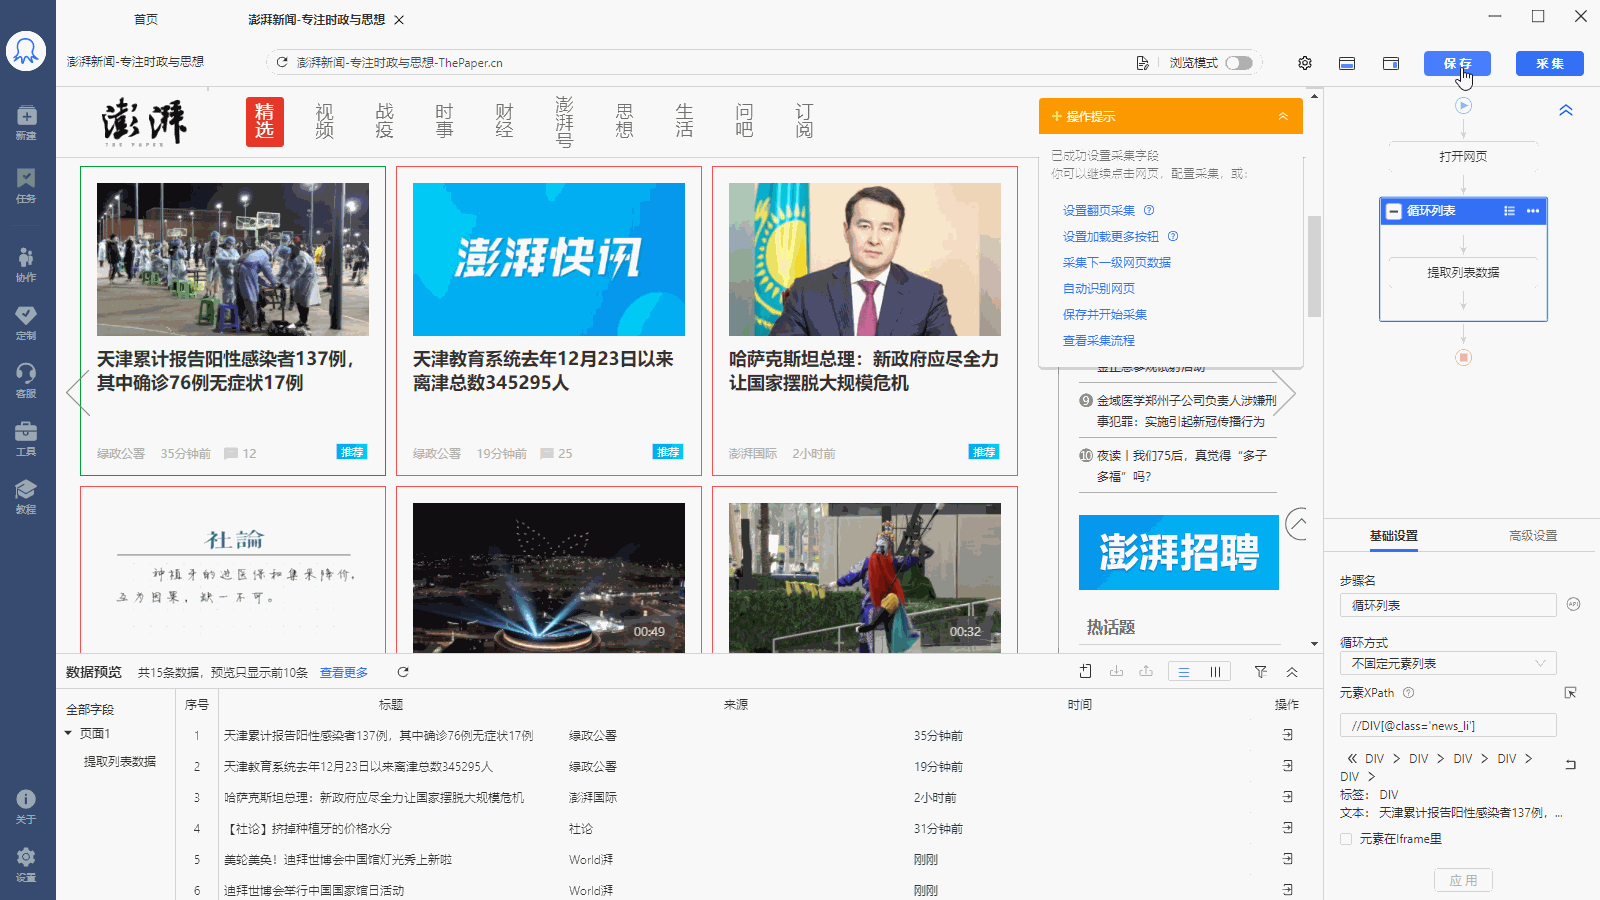Viewport: 1600px width, 900px height.
Task: Click the 查看更多 link in 数据预览
Action: (344, 672)
